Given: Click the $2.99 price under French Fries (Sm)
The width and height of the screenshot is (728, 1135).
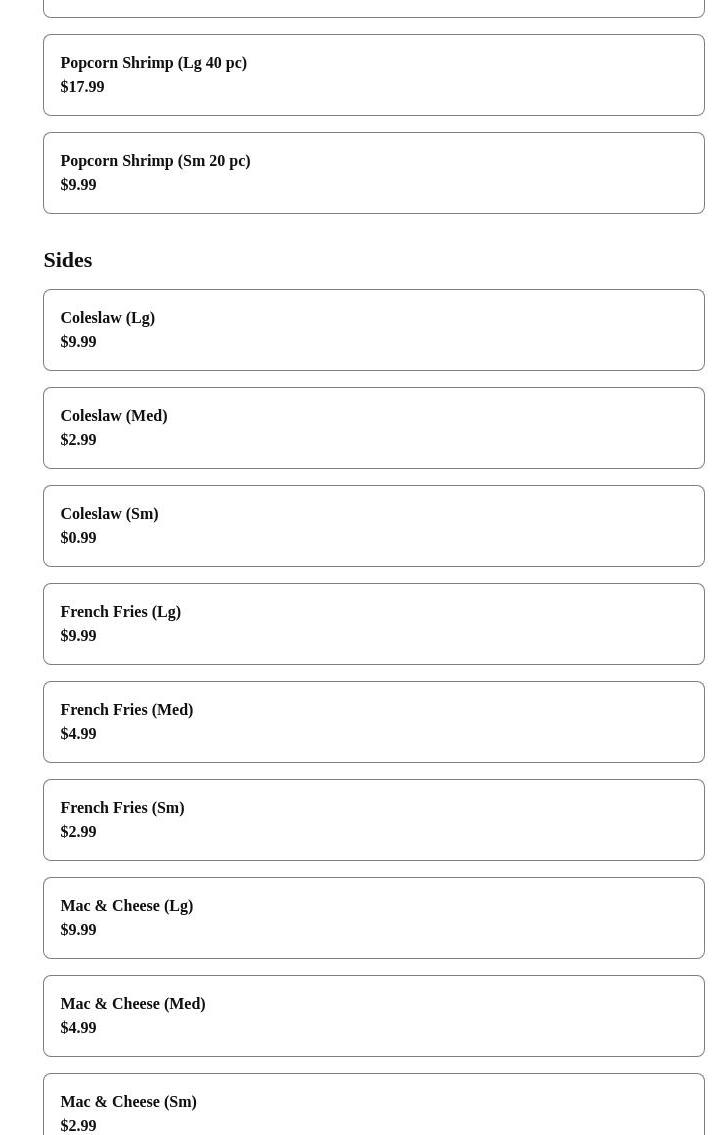Looking at the screenshot, I should [78, 832].
